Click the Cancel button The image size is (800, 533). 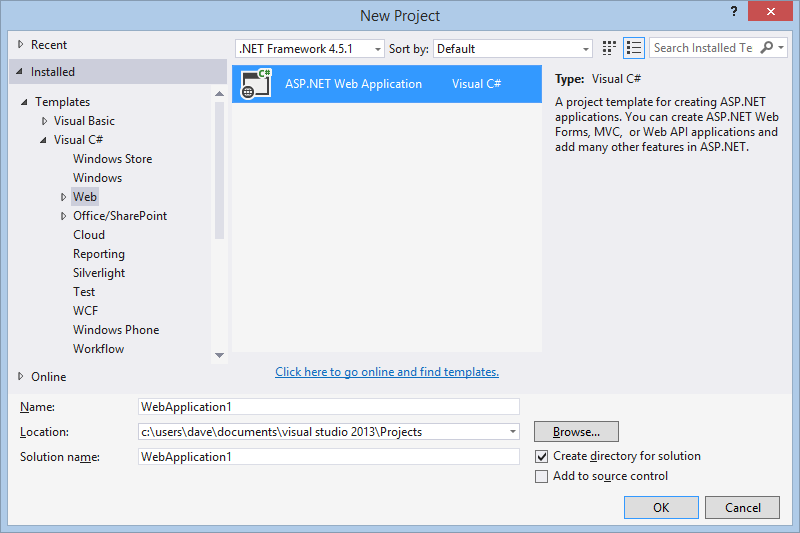(x=742, y=507)
